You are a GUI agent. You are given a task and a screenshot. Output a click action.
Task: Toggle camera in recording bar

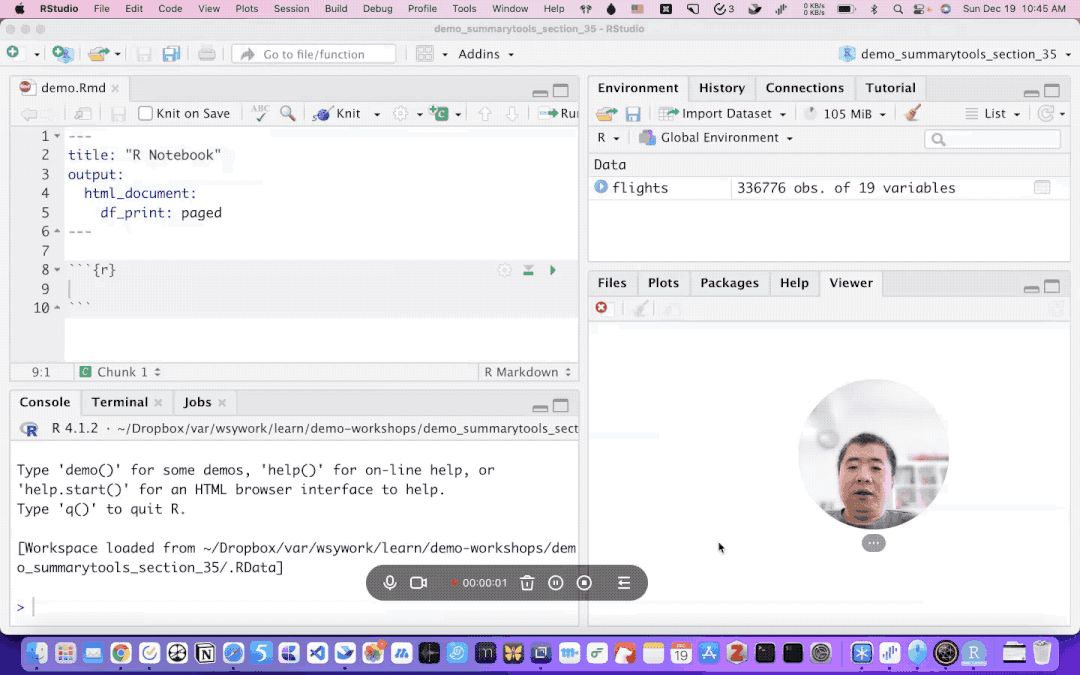[x=418, y=583]
